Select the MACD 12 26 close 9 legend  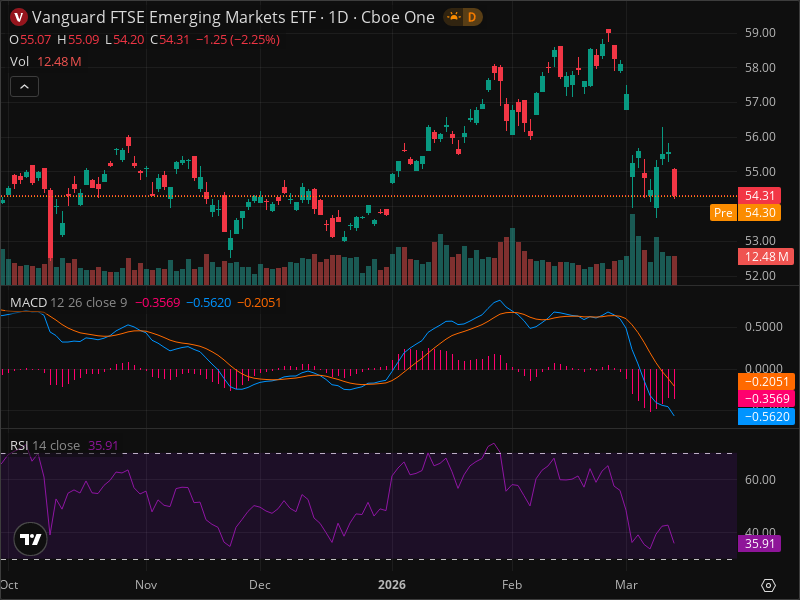pos(68,303)
